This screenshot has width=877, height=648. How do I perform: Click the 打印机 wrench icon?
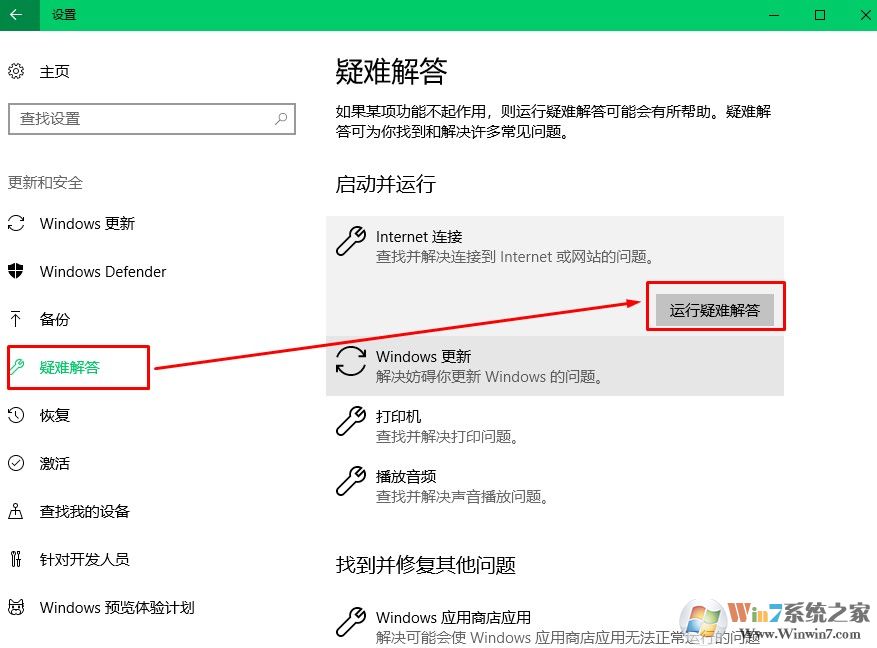click(351, 421)
